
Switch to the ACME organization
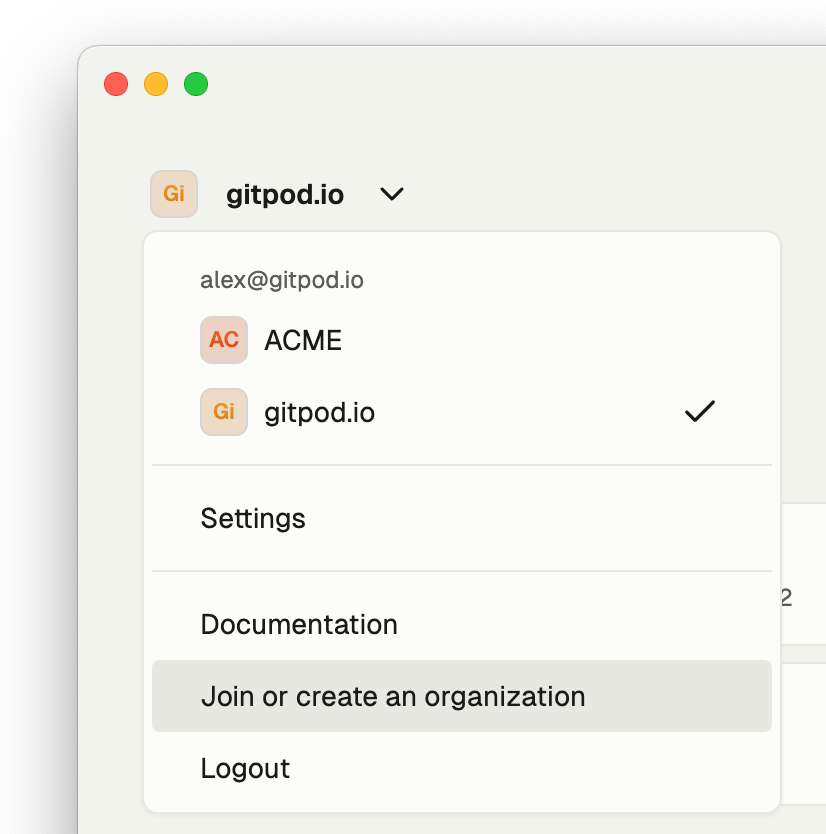pyautogui.click(x=462, y=340)
